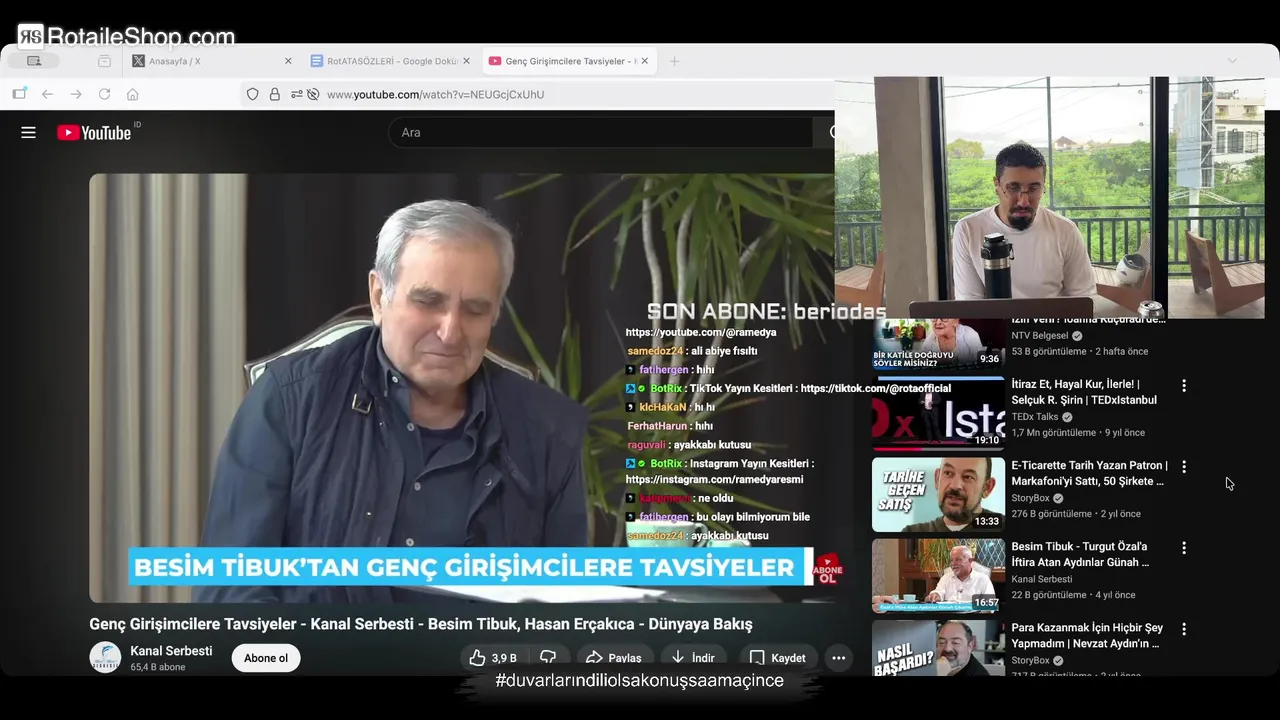The height and width of the screenshot is (720, 1280).
Task: Open the YouTube guide hamburger menu
Action: coord(28,132)
